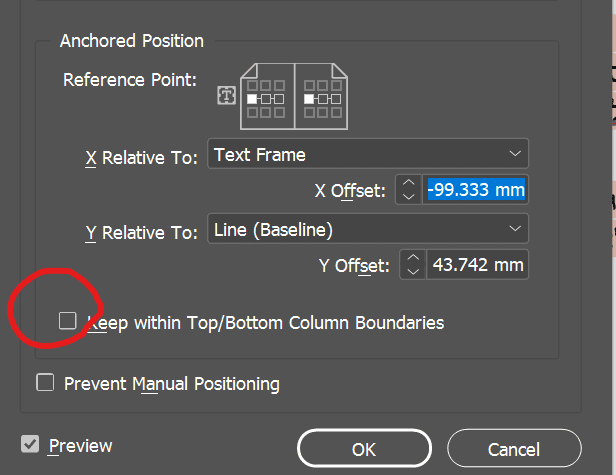This screenshot has height=475, width=616.
Task: Select right-middle reference point on right page
Action: (x=337, y=99)
